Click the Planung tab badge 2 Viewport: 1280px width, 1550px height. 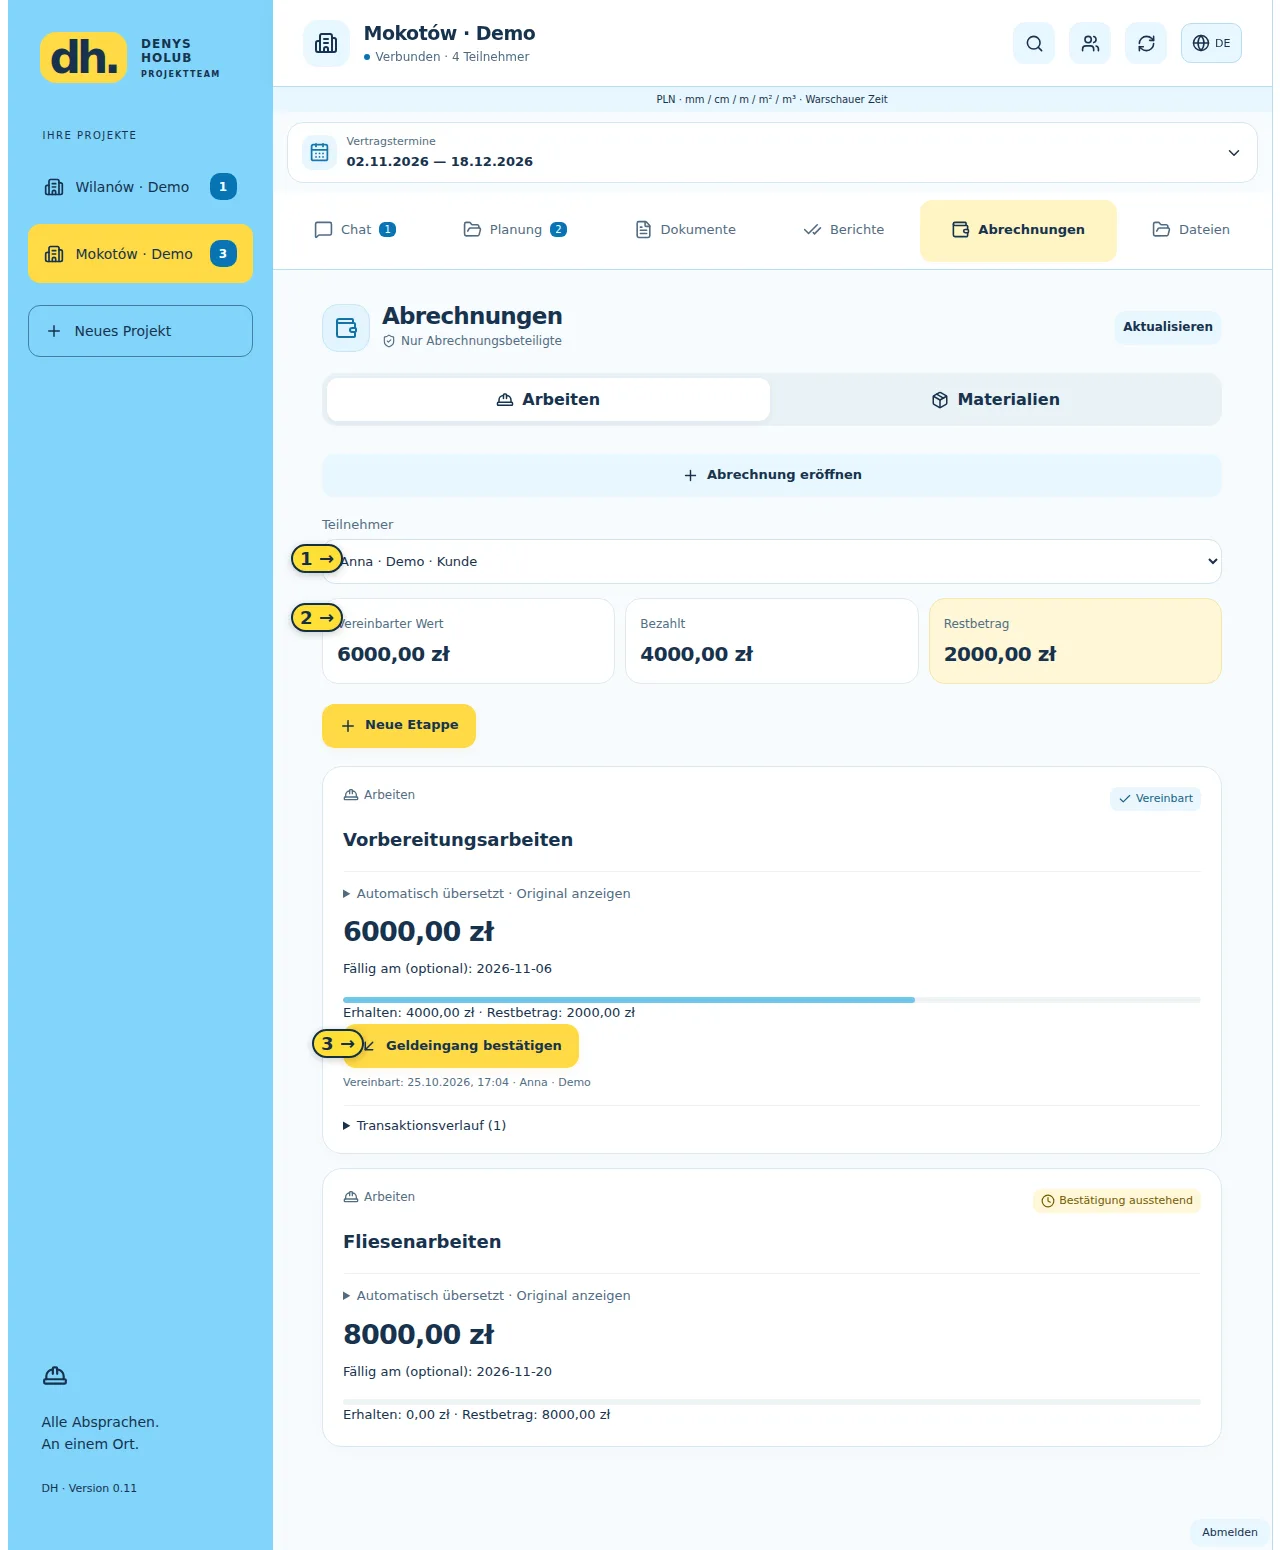tap(559, 230)
